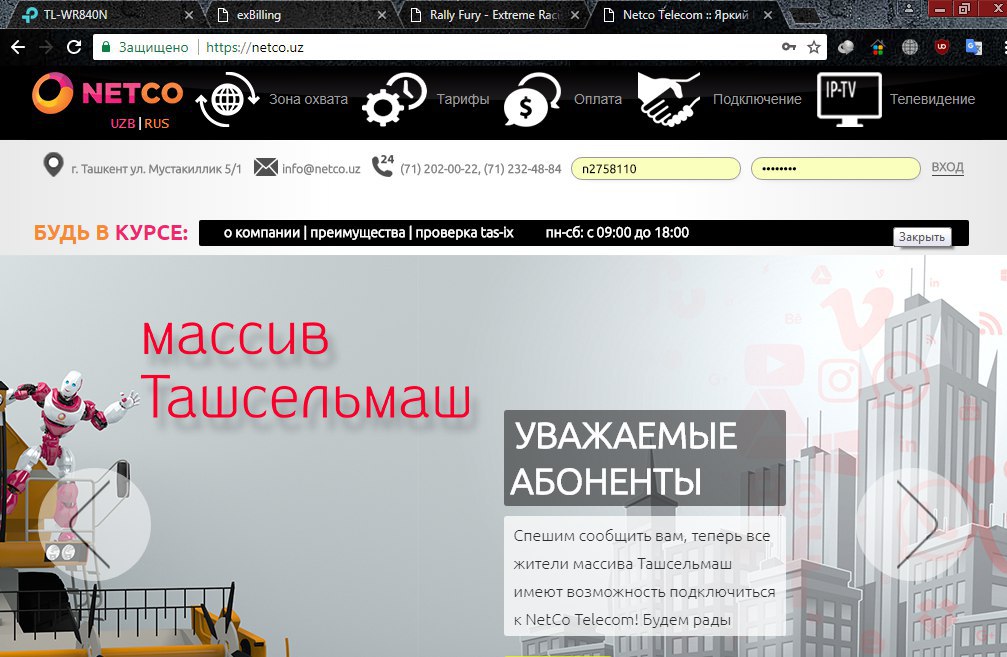The height and width of the screenshot is (657, 1007).
Task: Select the Netco Telecom tab
Action: [685, 15]
